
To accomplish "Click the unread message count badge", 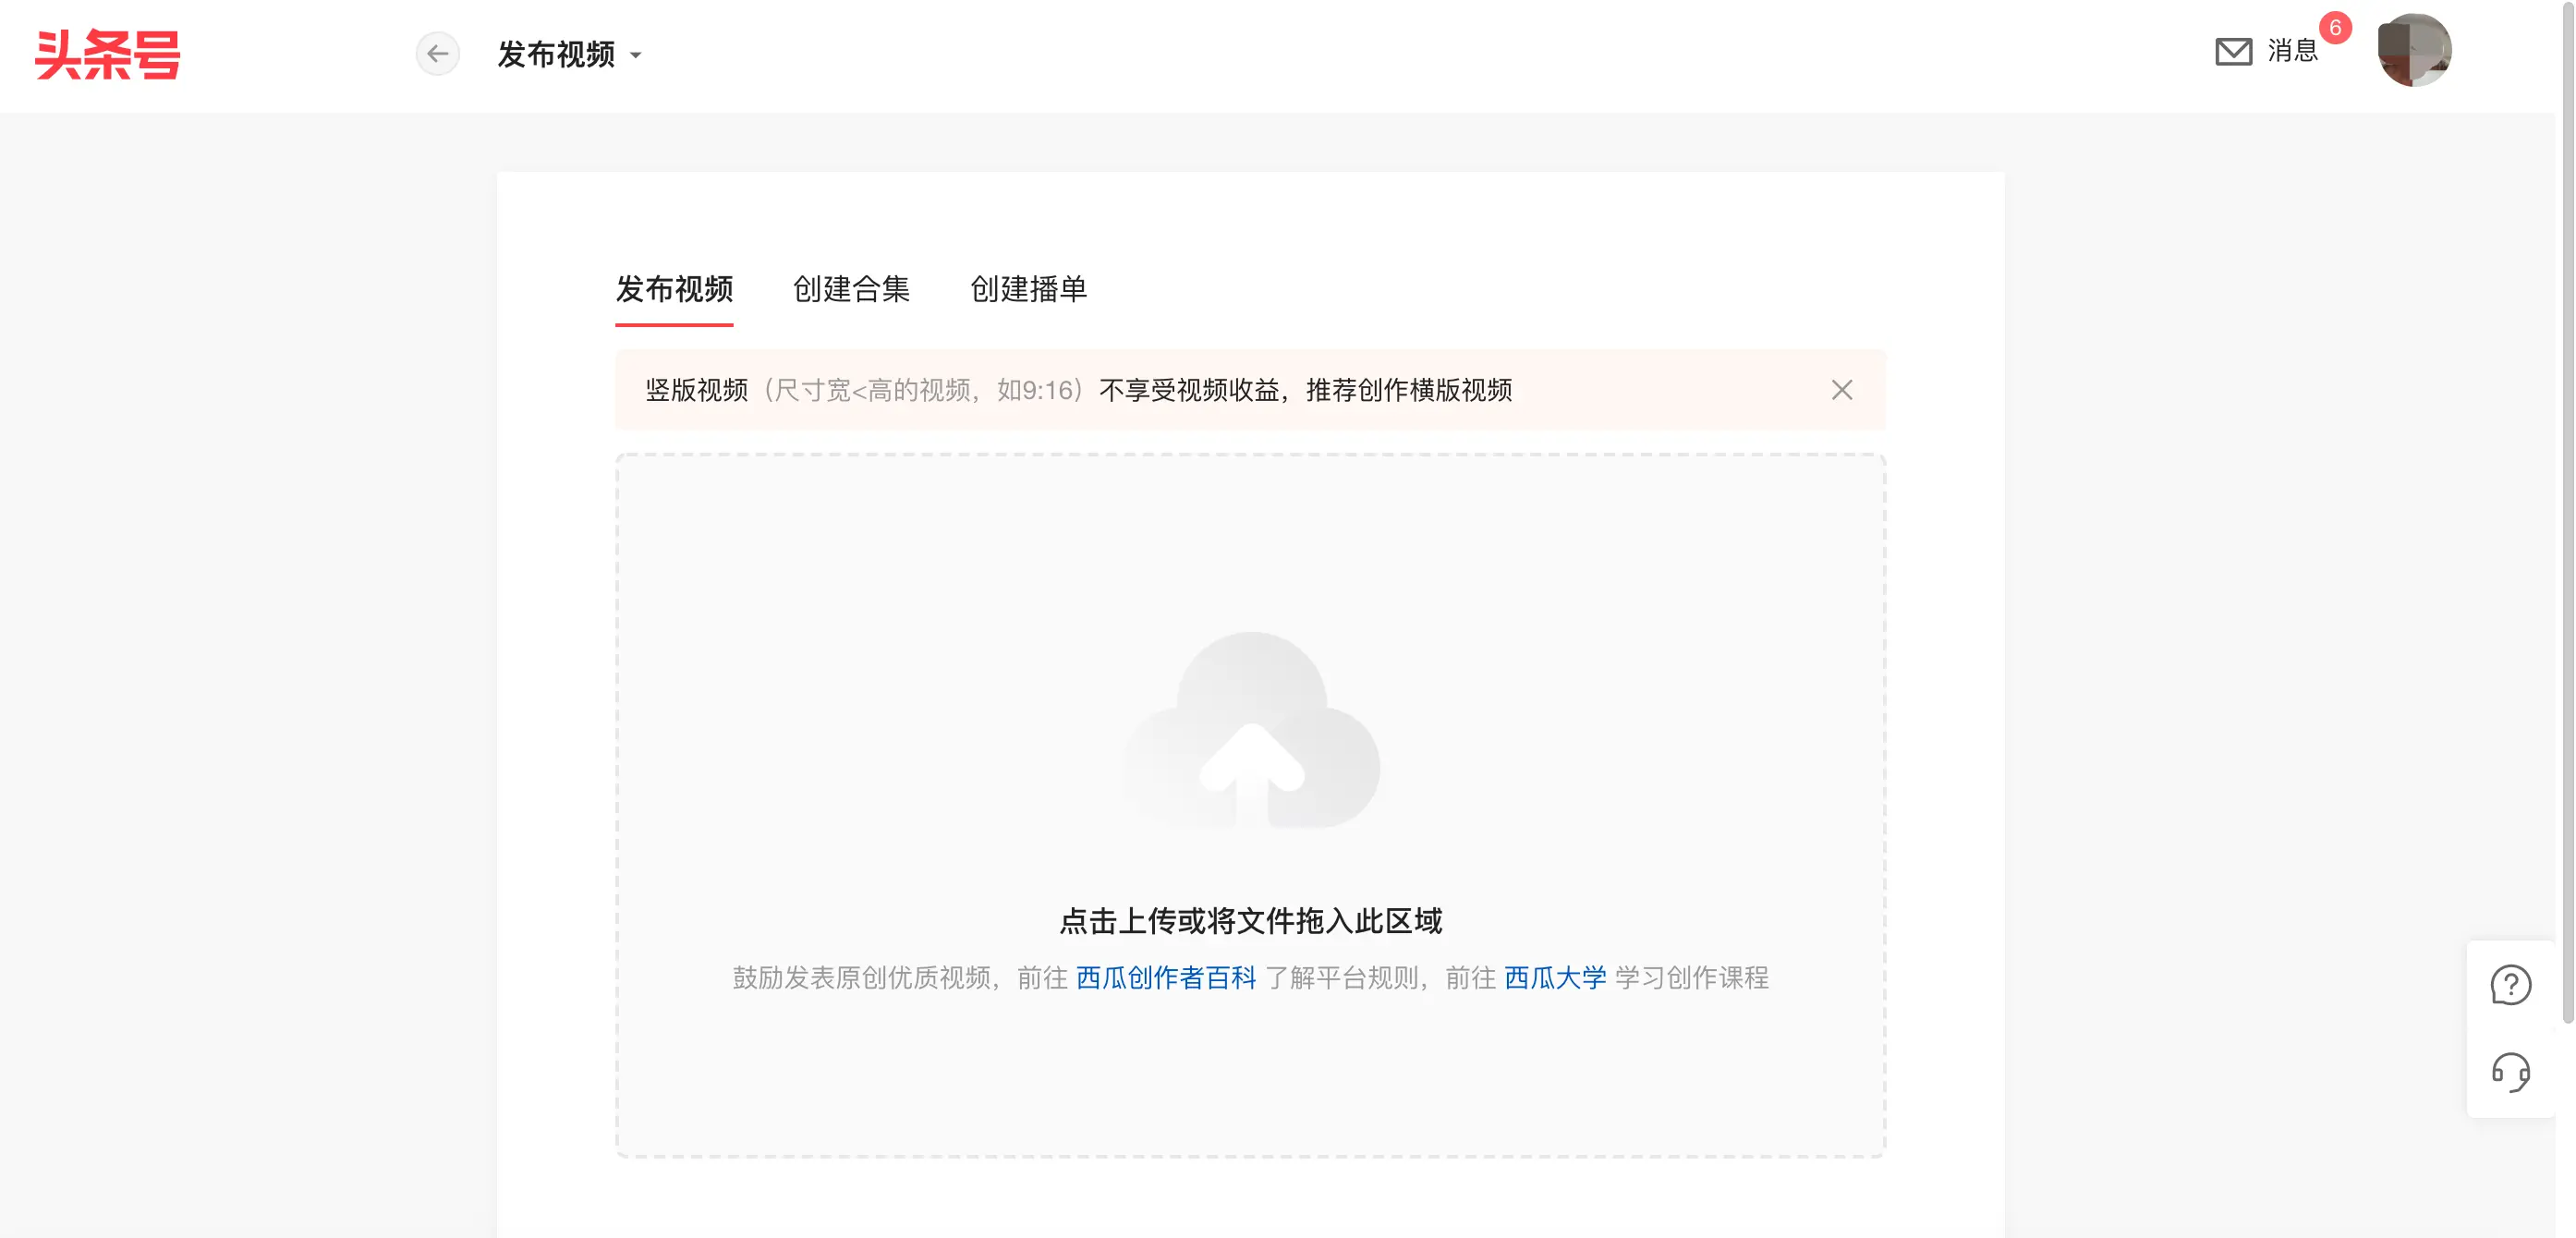I will [2335, 30].
